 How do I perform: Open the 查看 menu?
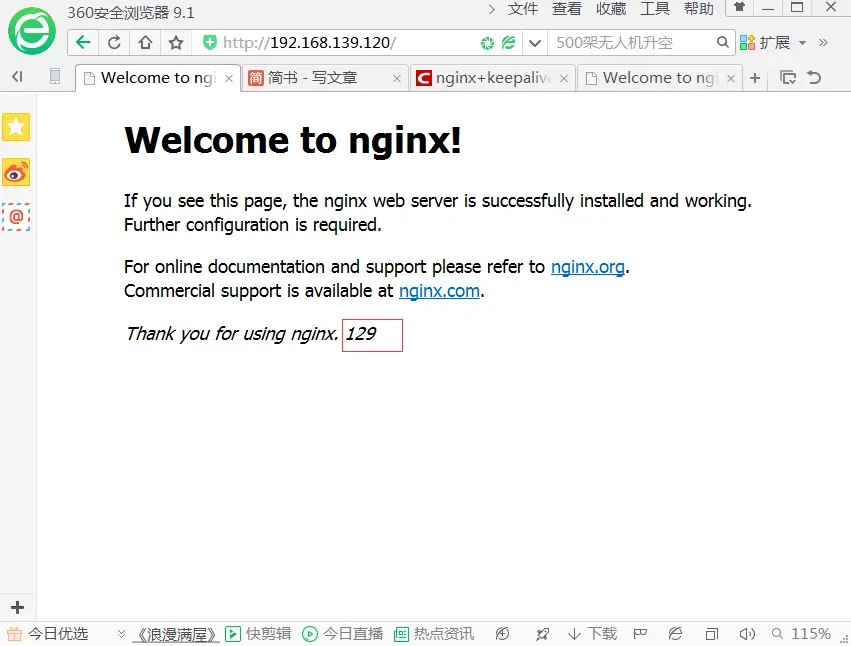[567, 9]
